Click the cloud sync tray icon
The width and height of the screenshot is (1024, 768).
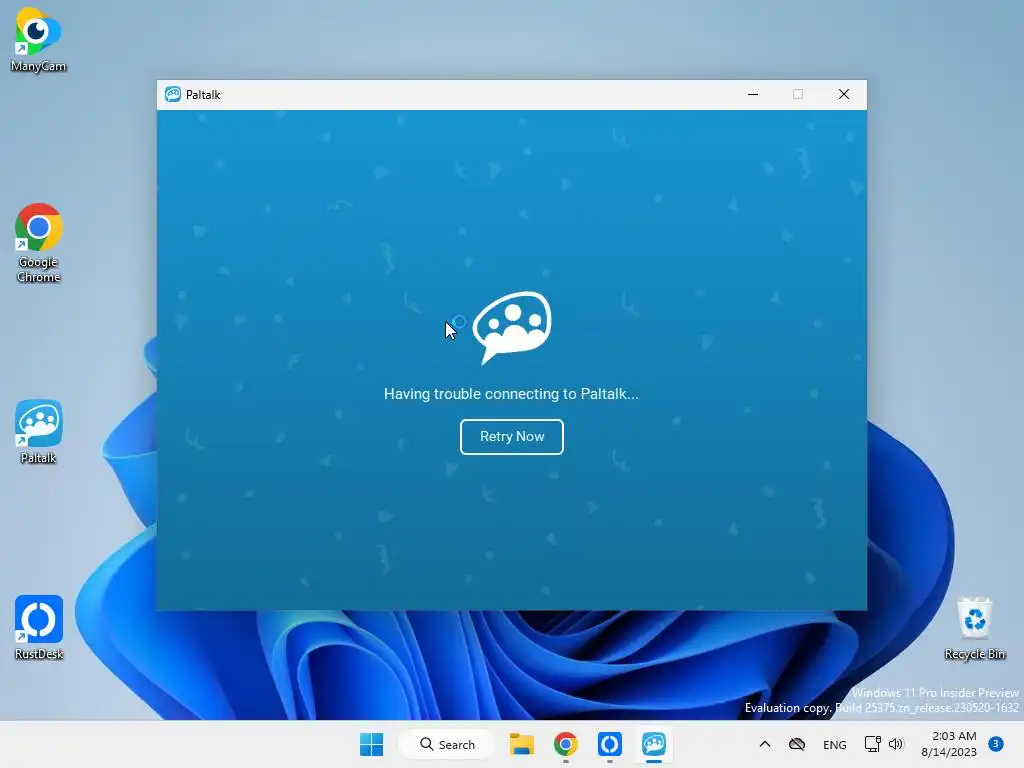(797, 744)
